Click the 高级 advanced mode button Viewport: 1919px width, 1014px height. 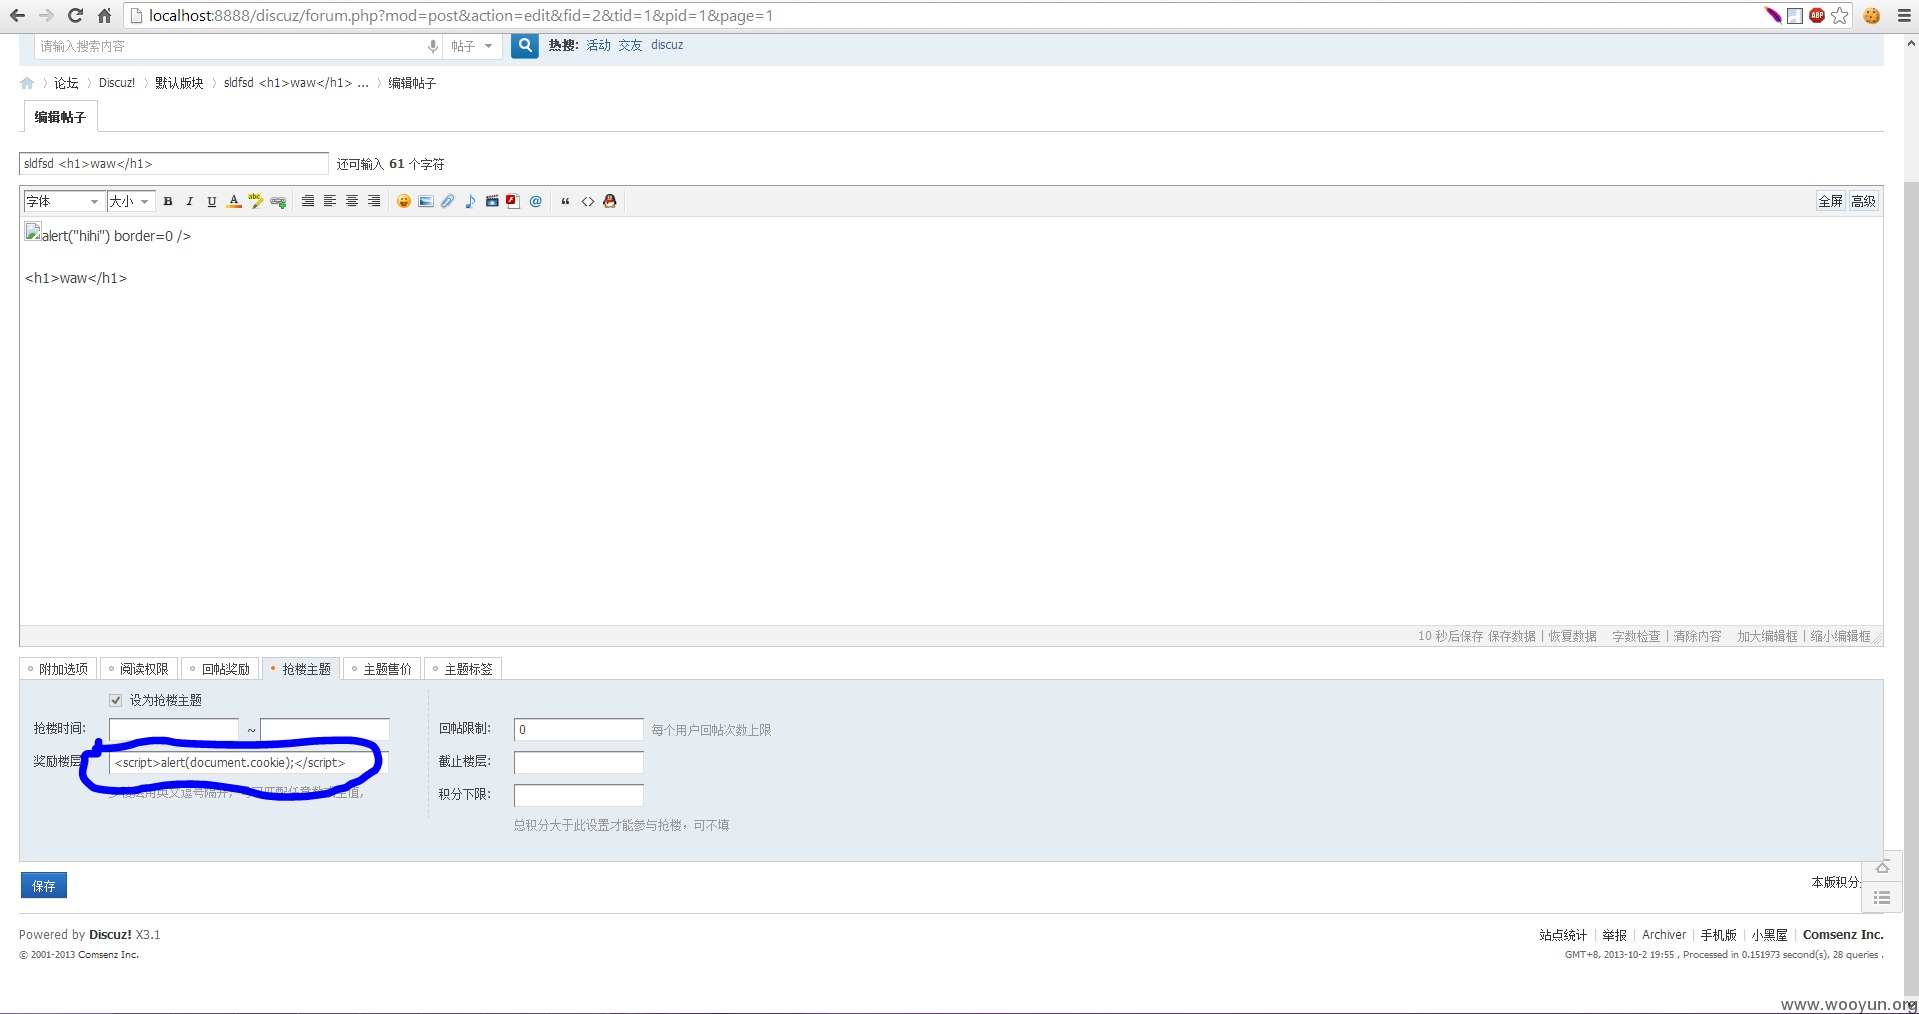pos(1863,201)
